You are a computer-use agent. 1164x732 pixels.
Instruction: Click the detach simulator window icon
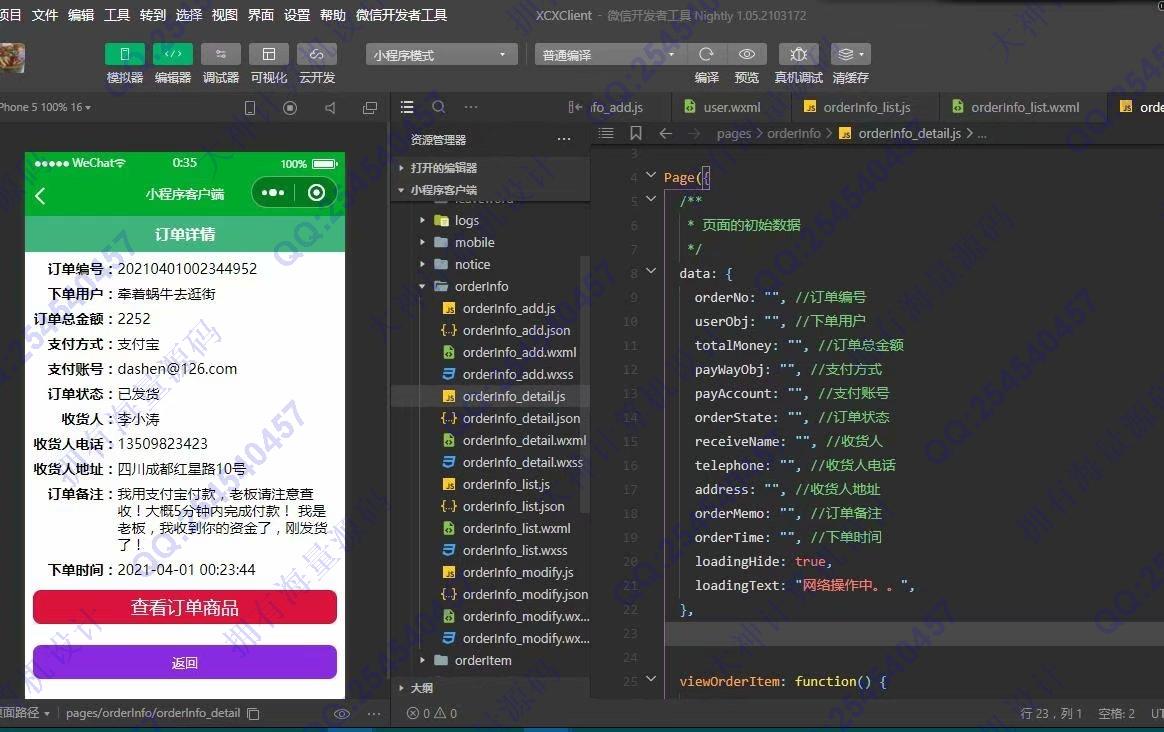point(370,108)
